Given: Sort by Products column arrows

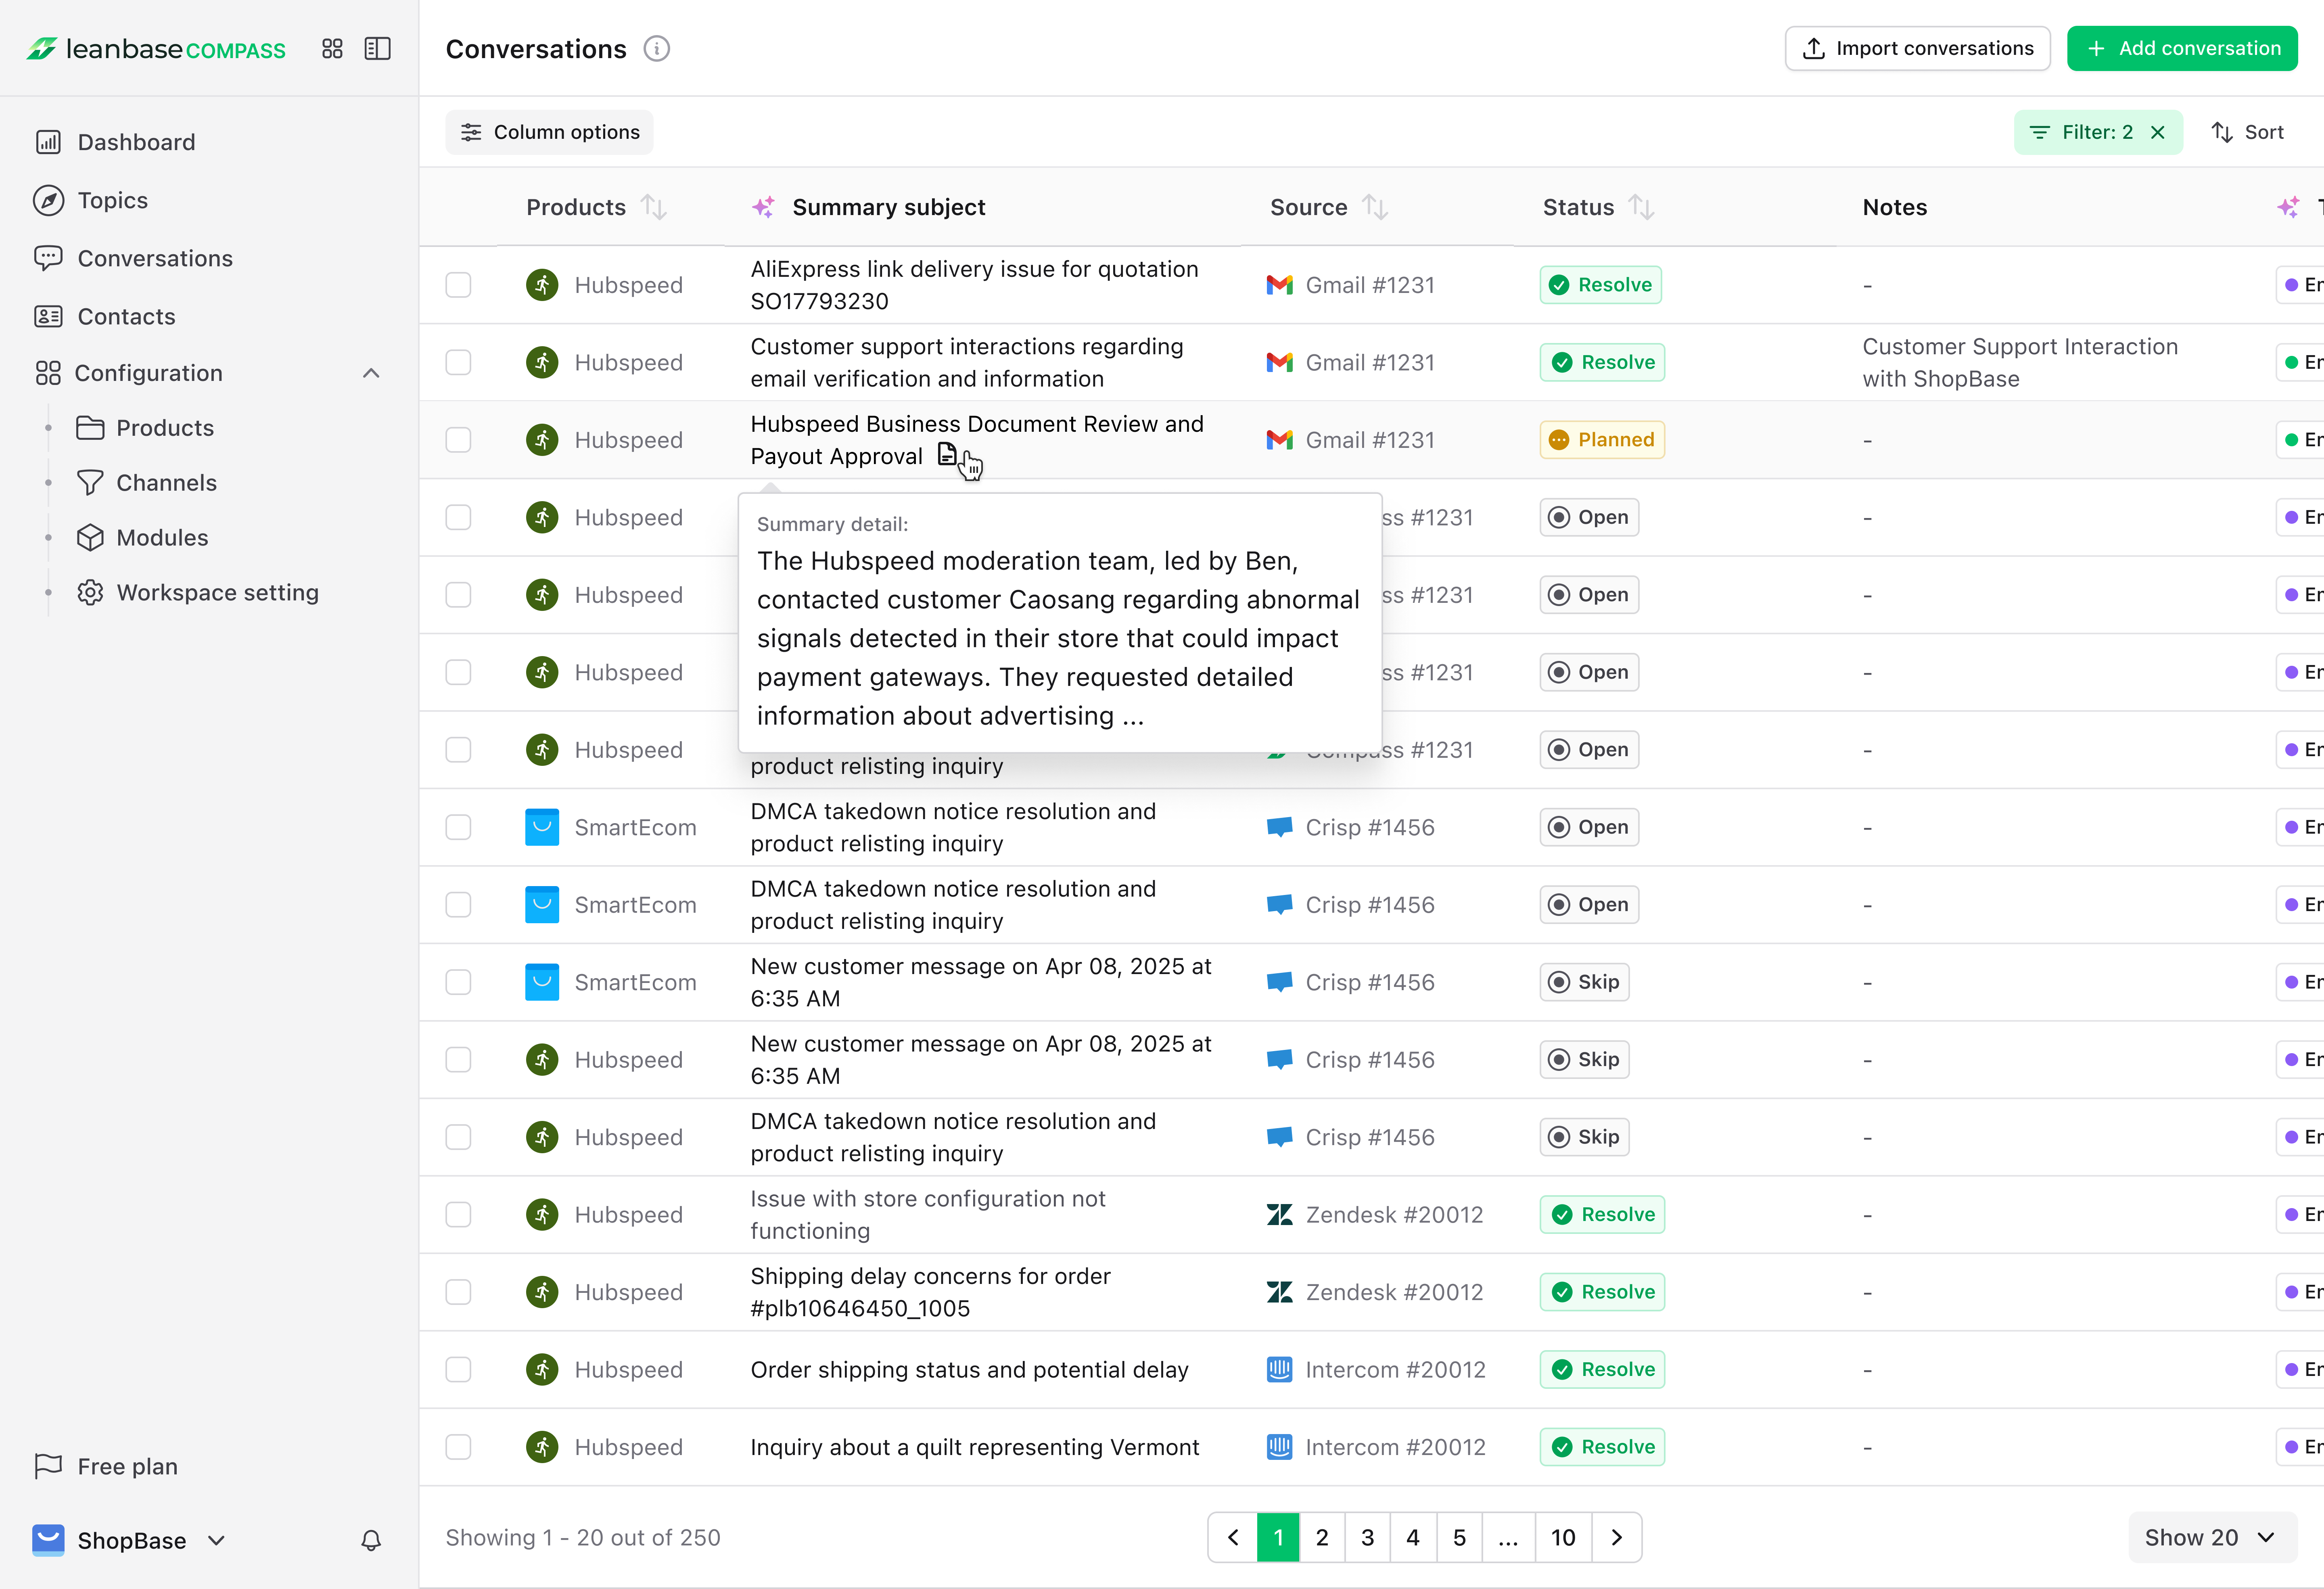Looking at the screenshot, I should click(x=654, y=207).
